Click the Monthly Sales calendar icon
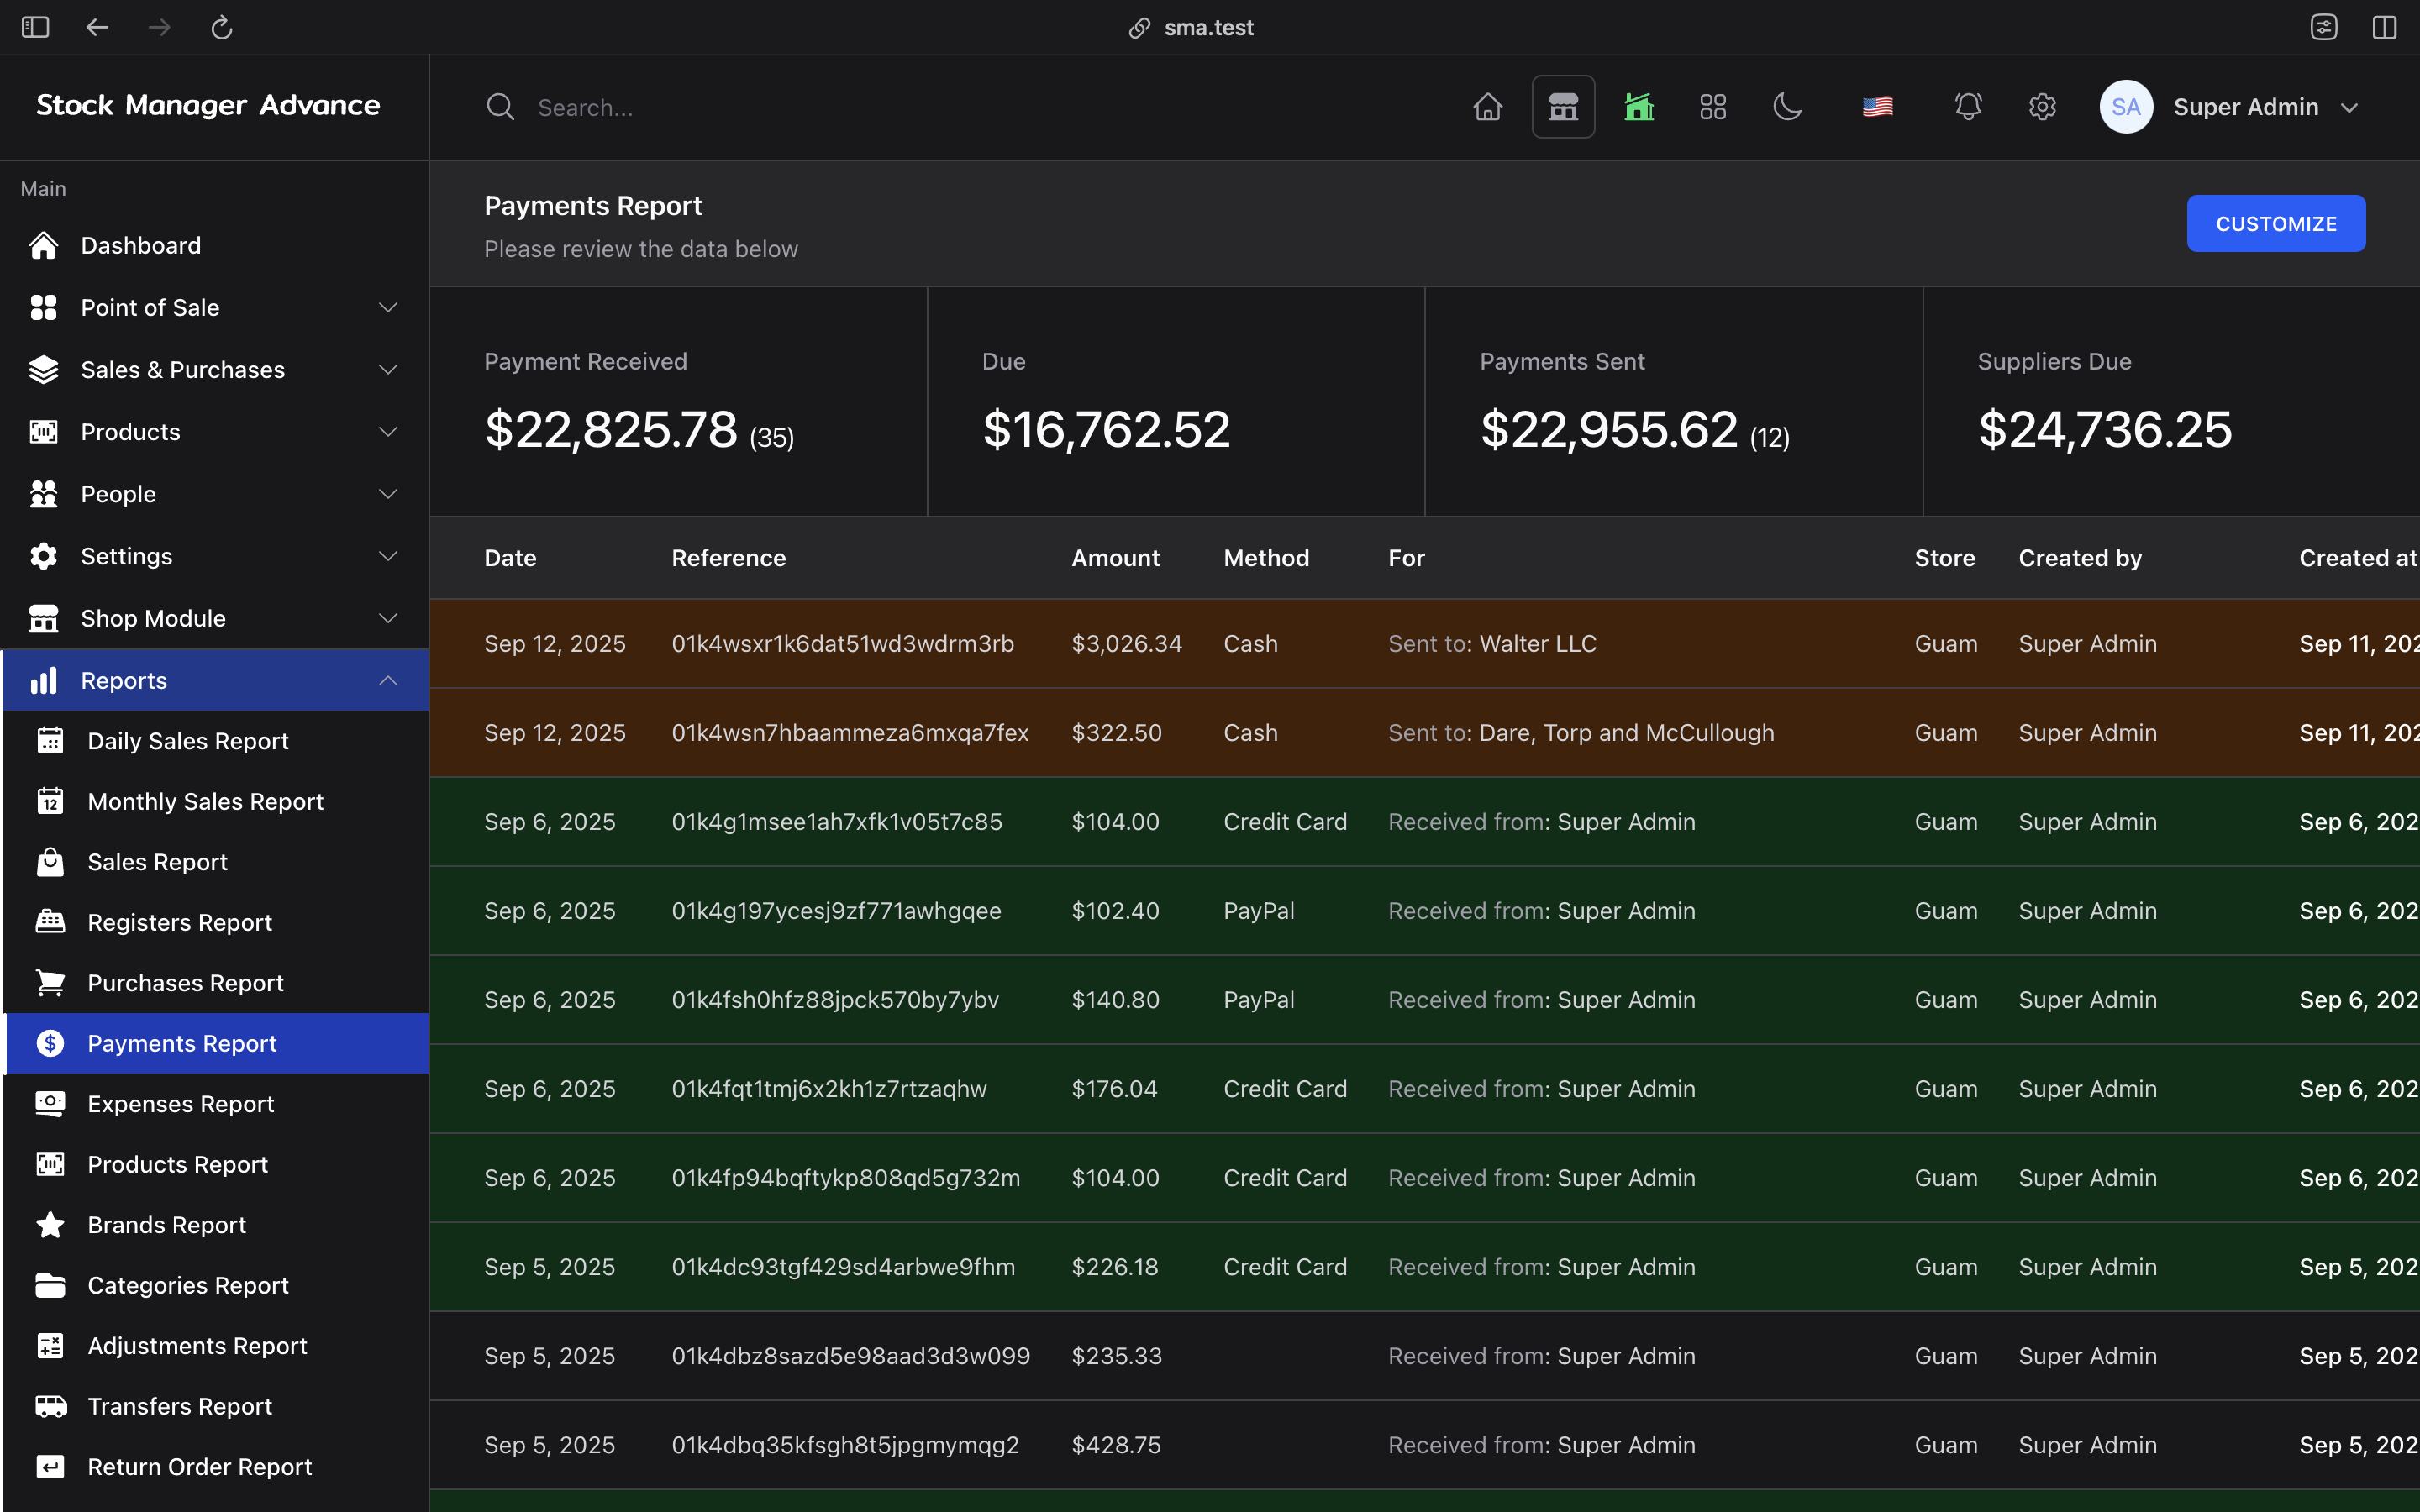This screenshot has height=1512, width=2420. point(50,802)
